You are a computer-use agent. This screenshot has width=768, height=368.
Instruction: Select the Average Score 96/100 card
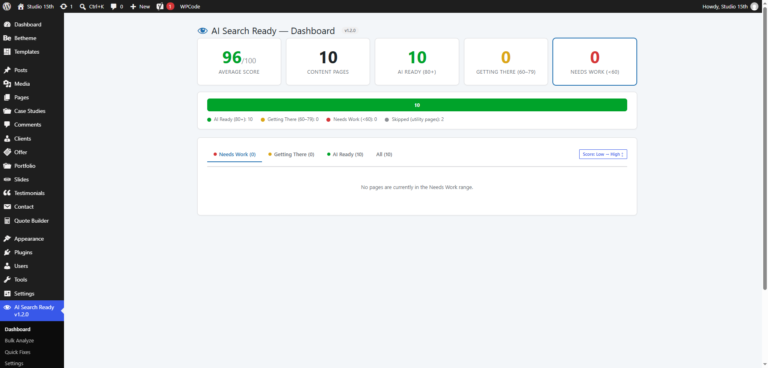[239, 62]
